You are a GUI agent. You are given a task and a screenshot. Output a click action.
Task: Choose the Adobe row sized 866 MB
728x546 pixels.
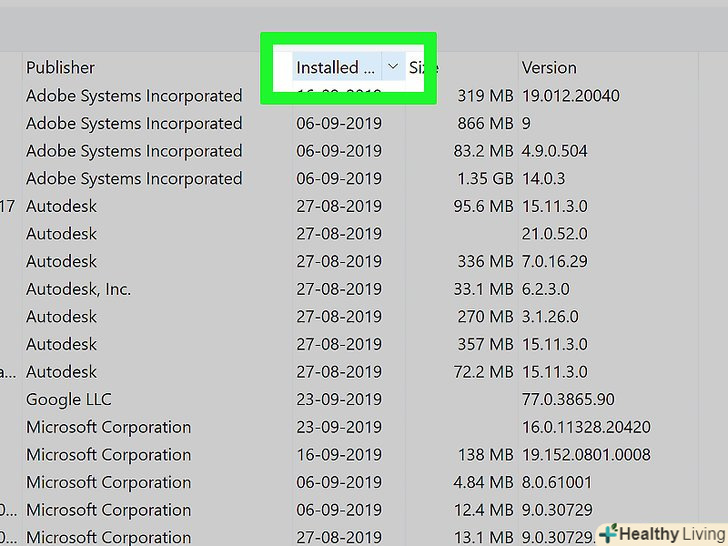pos(134,124)
